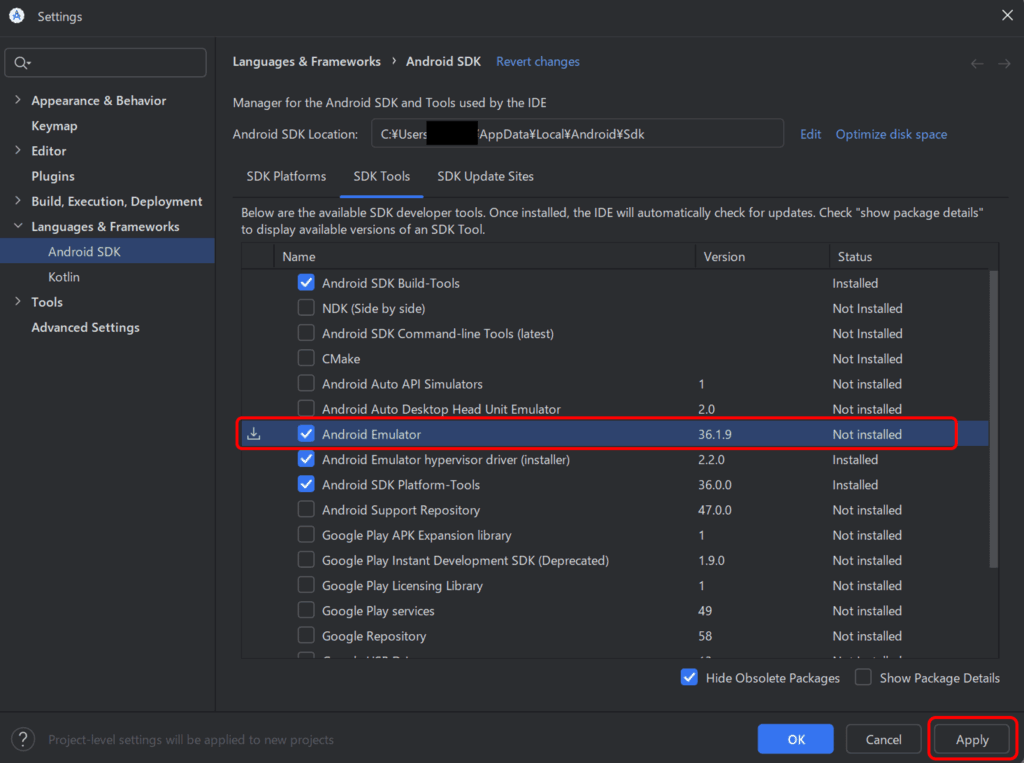Click the back navigation arrow
Image resolution: width=1024 pixels, height=763 pixels.
coord(977,63)
